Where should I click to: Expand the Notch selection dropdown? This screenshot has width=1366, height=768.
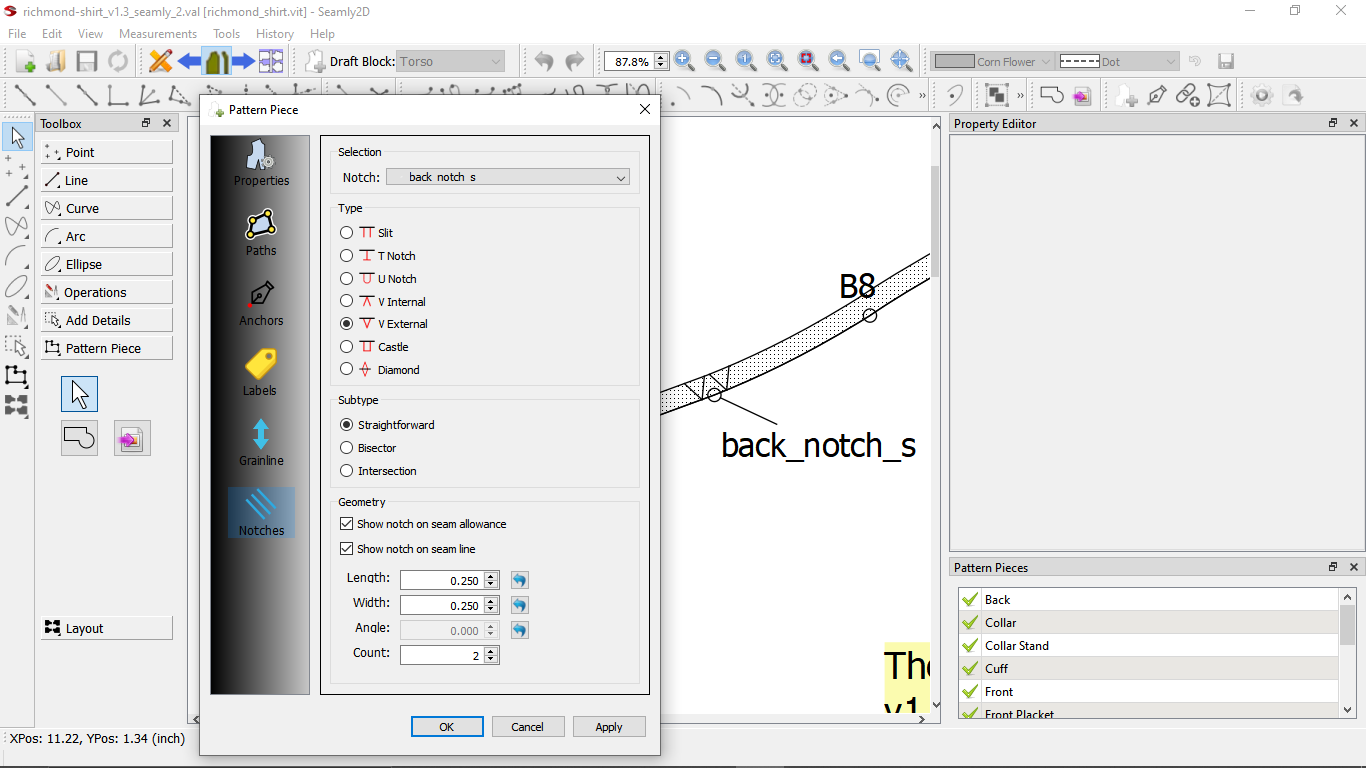point(508,177)
